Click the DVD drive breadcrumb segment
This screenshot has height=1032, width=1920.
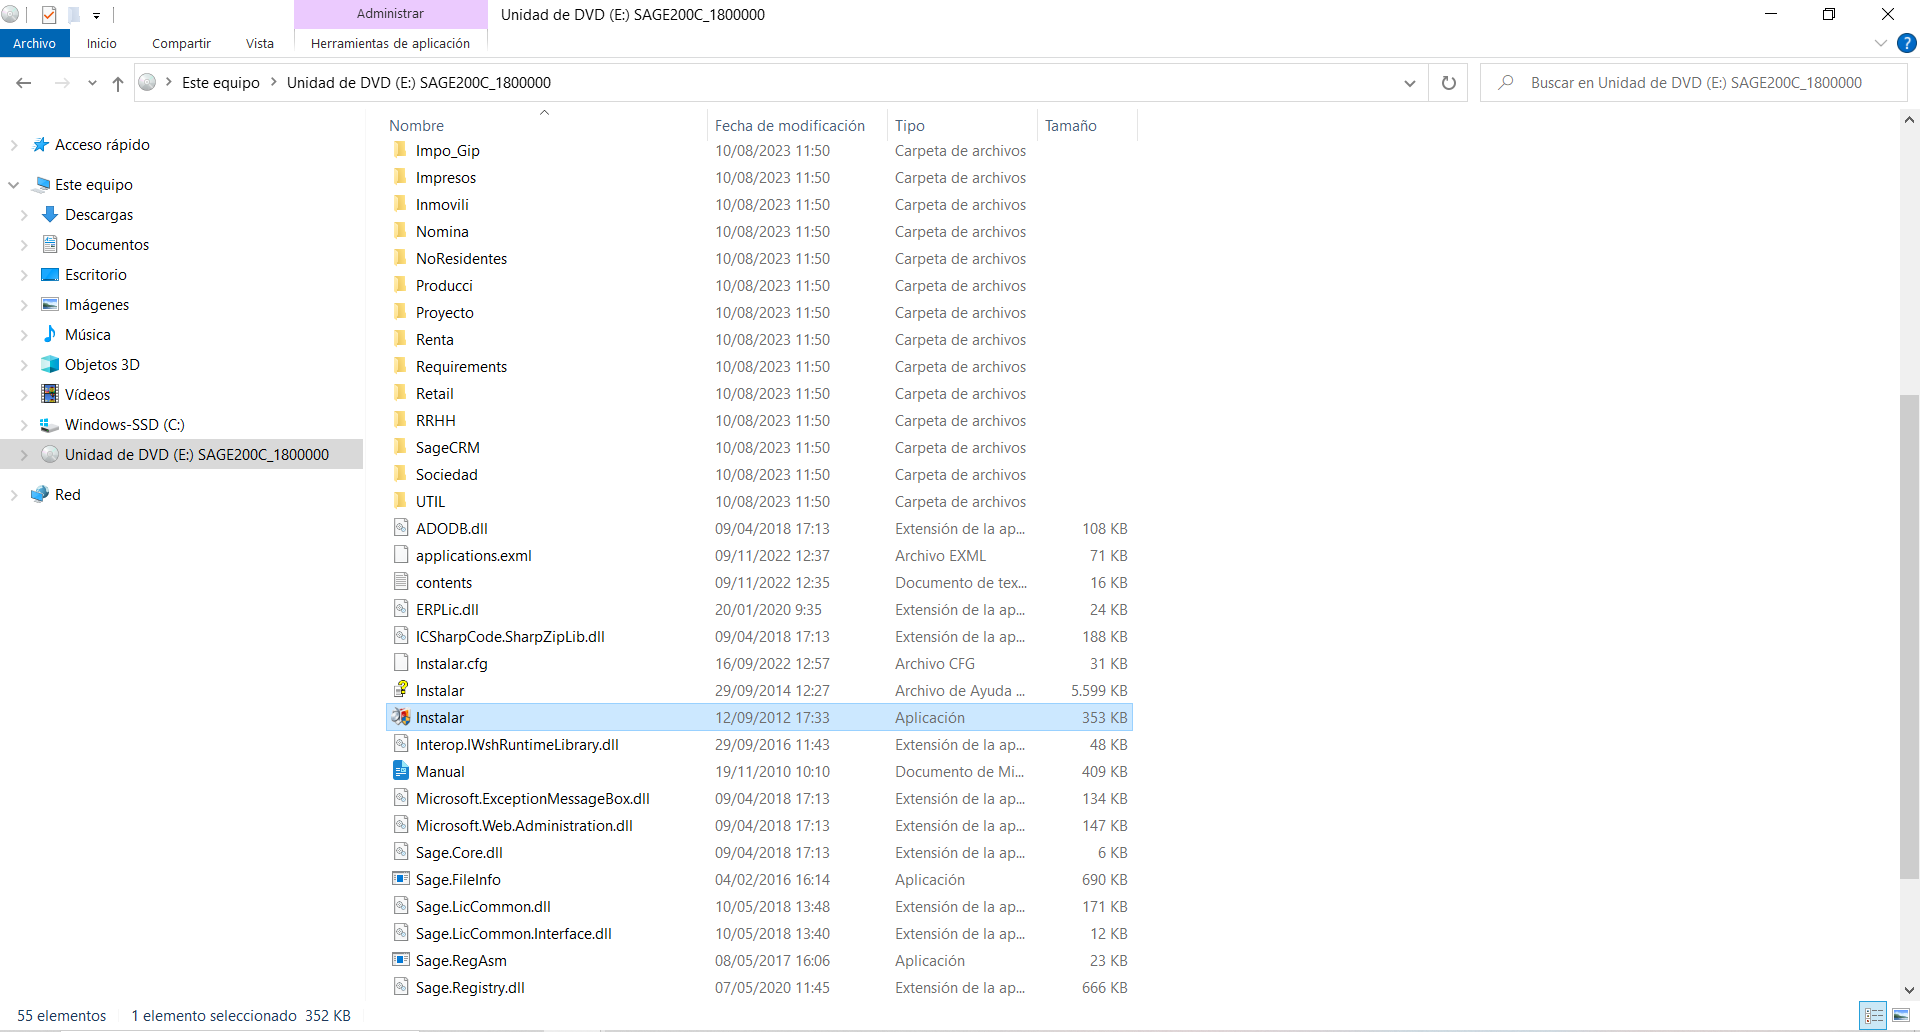(419, 83)
